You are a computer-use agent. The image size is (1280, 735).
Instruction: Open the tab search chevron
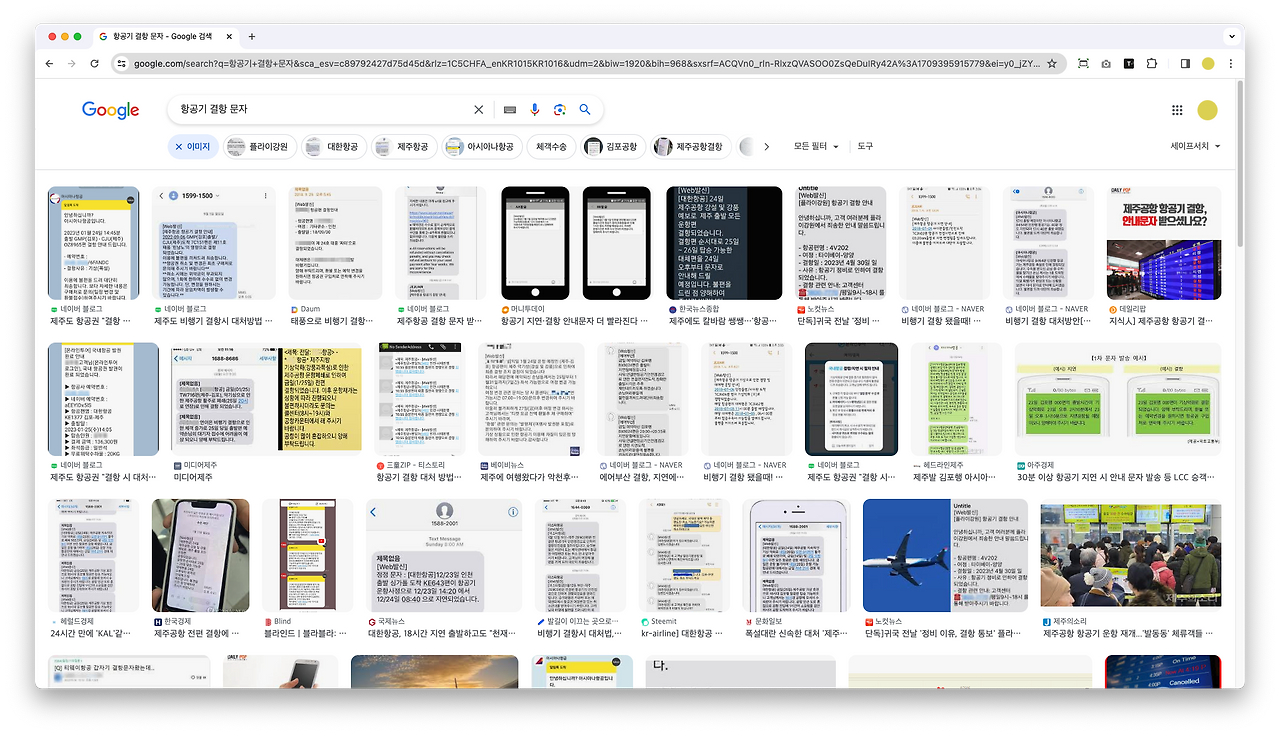(x=1231, y=36)
